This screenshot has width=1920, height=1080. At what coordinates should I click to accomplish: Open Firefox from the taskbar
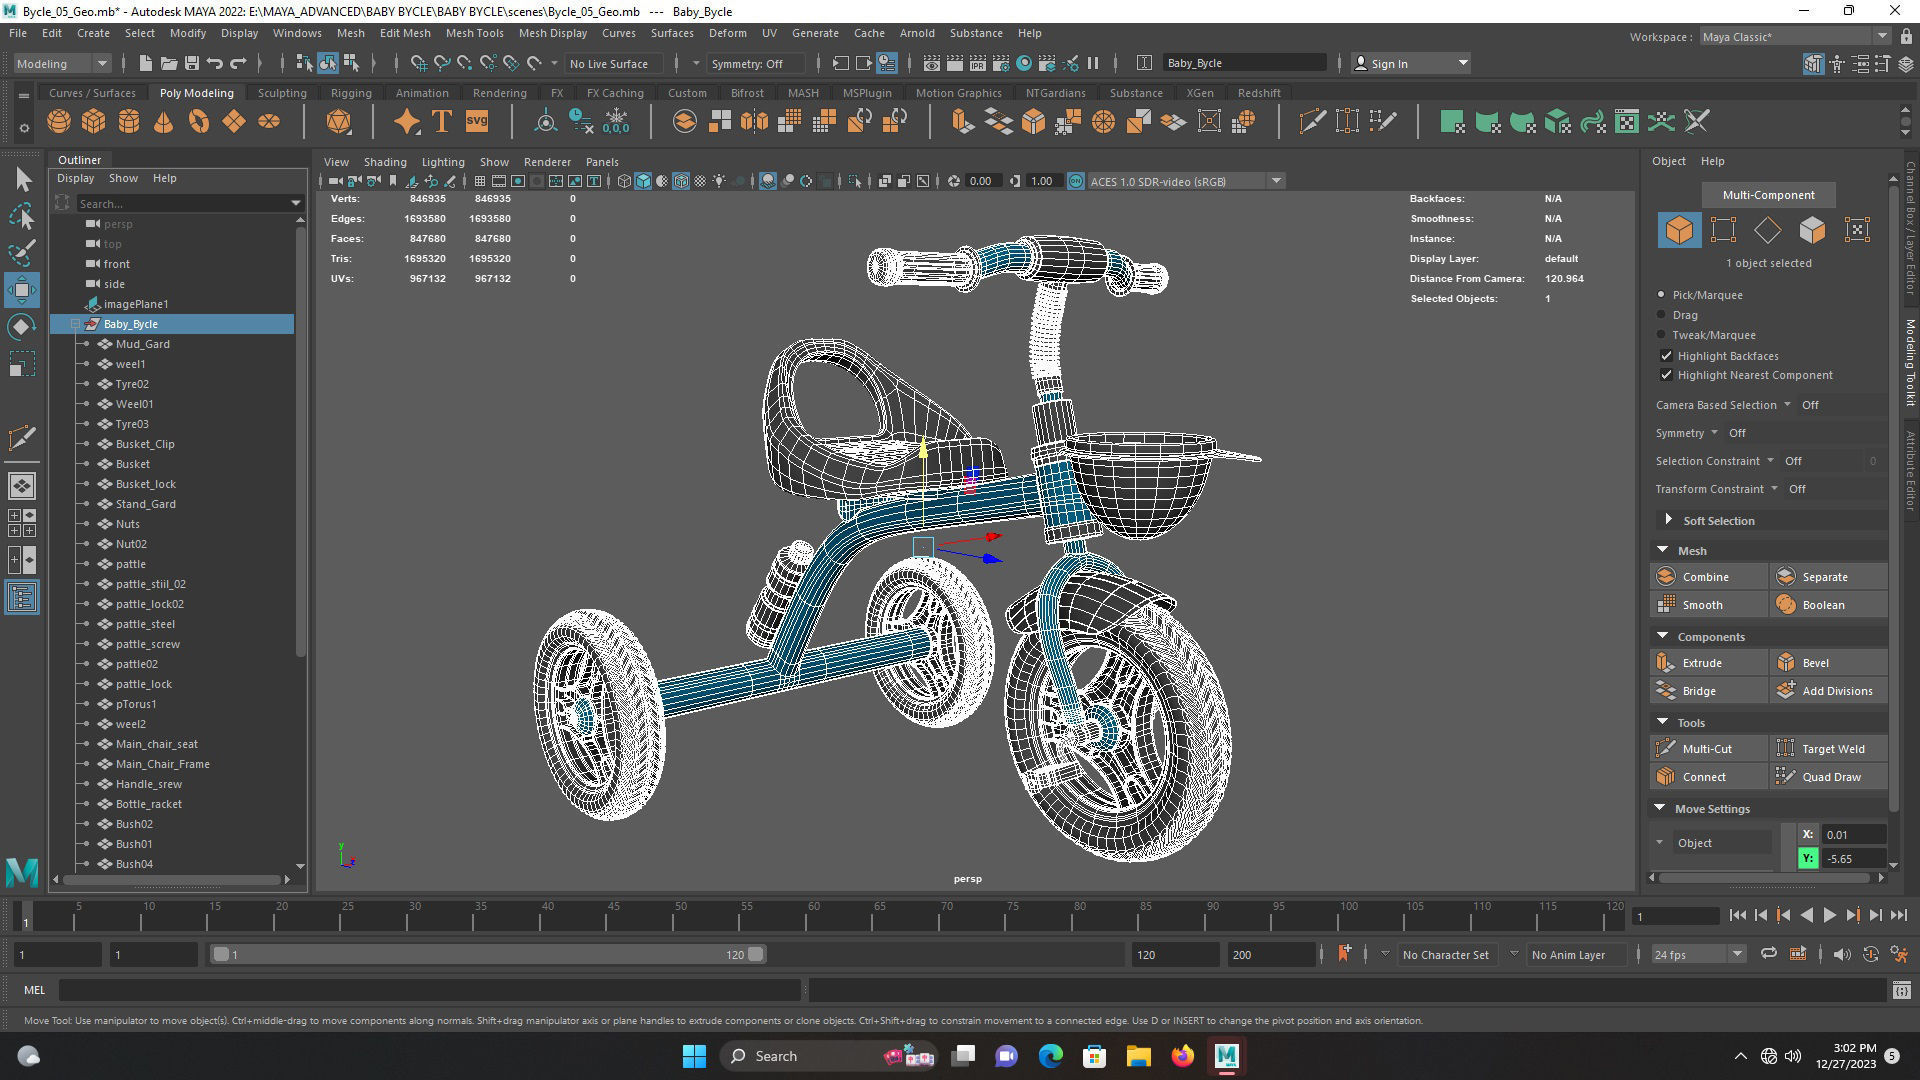1183,1056
